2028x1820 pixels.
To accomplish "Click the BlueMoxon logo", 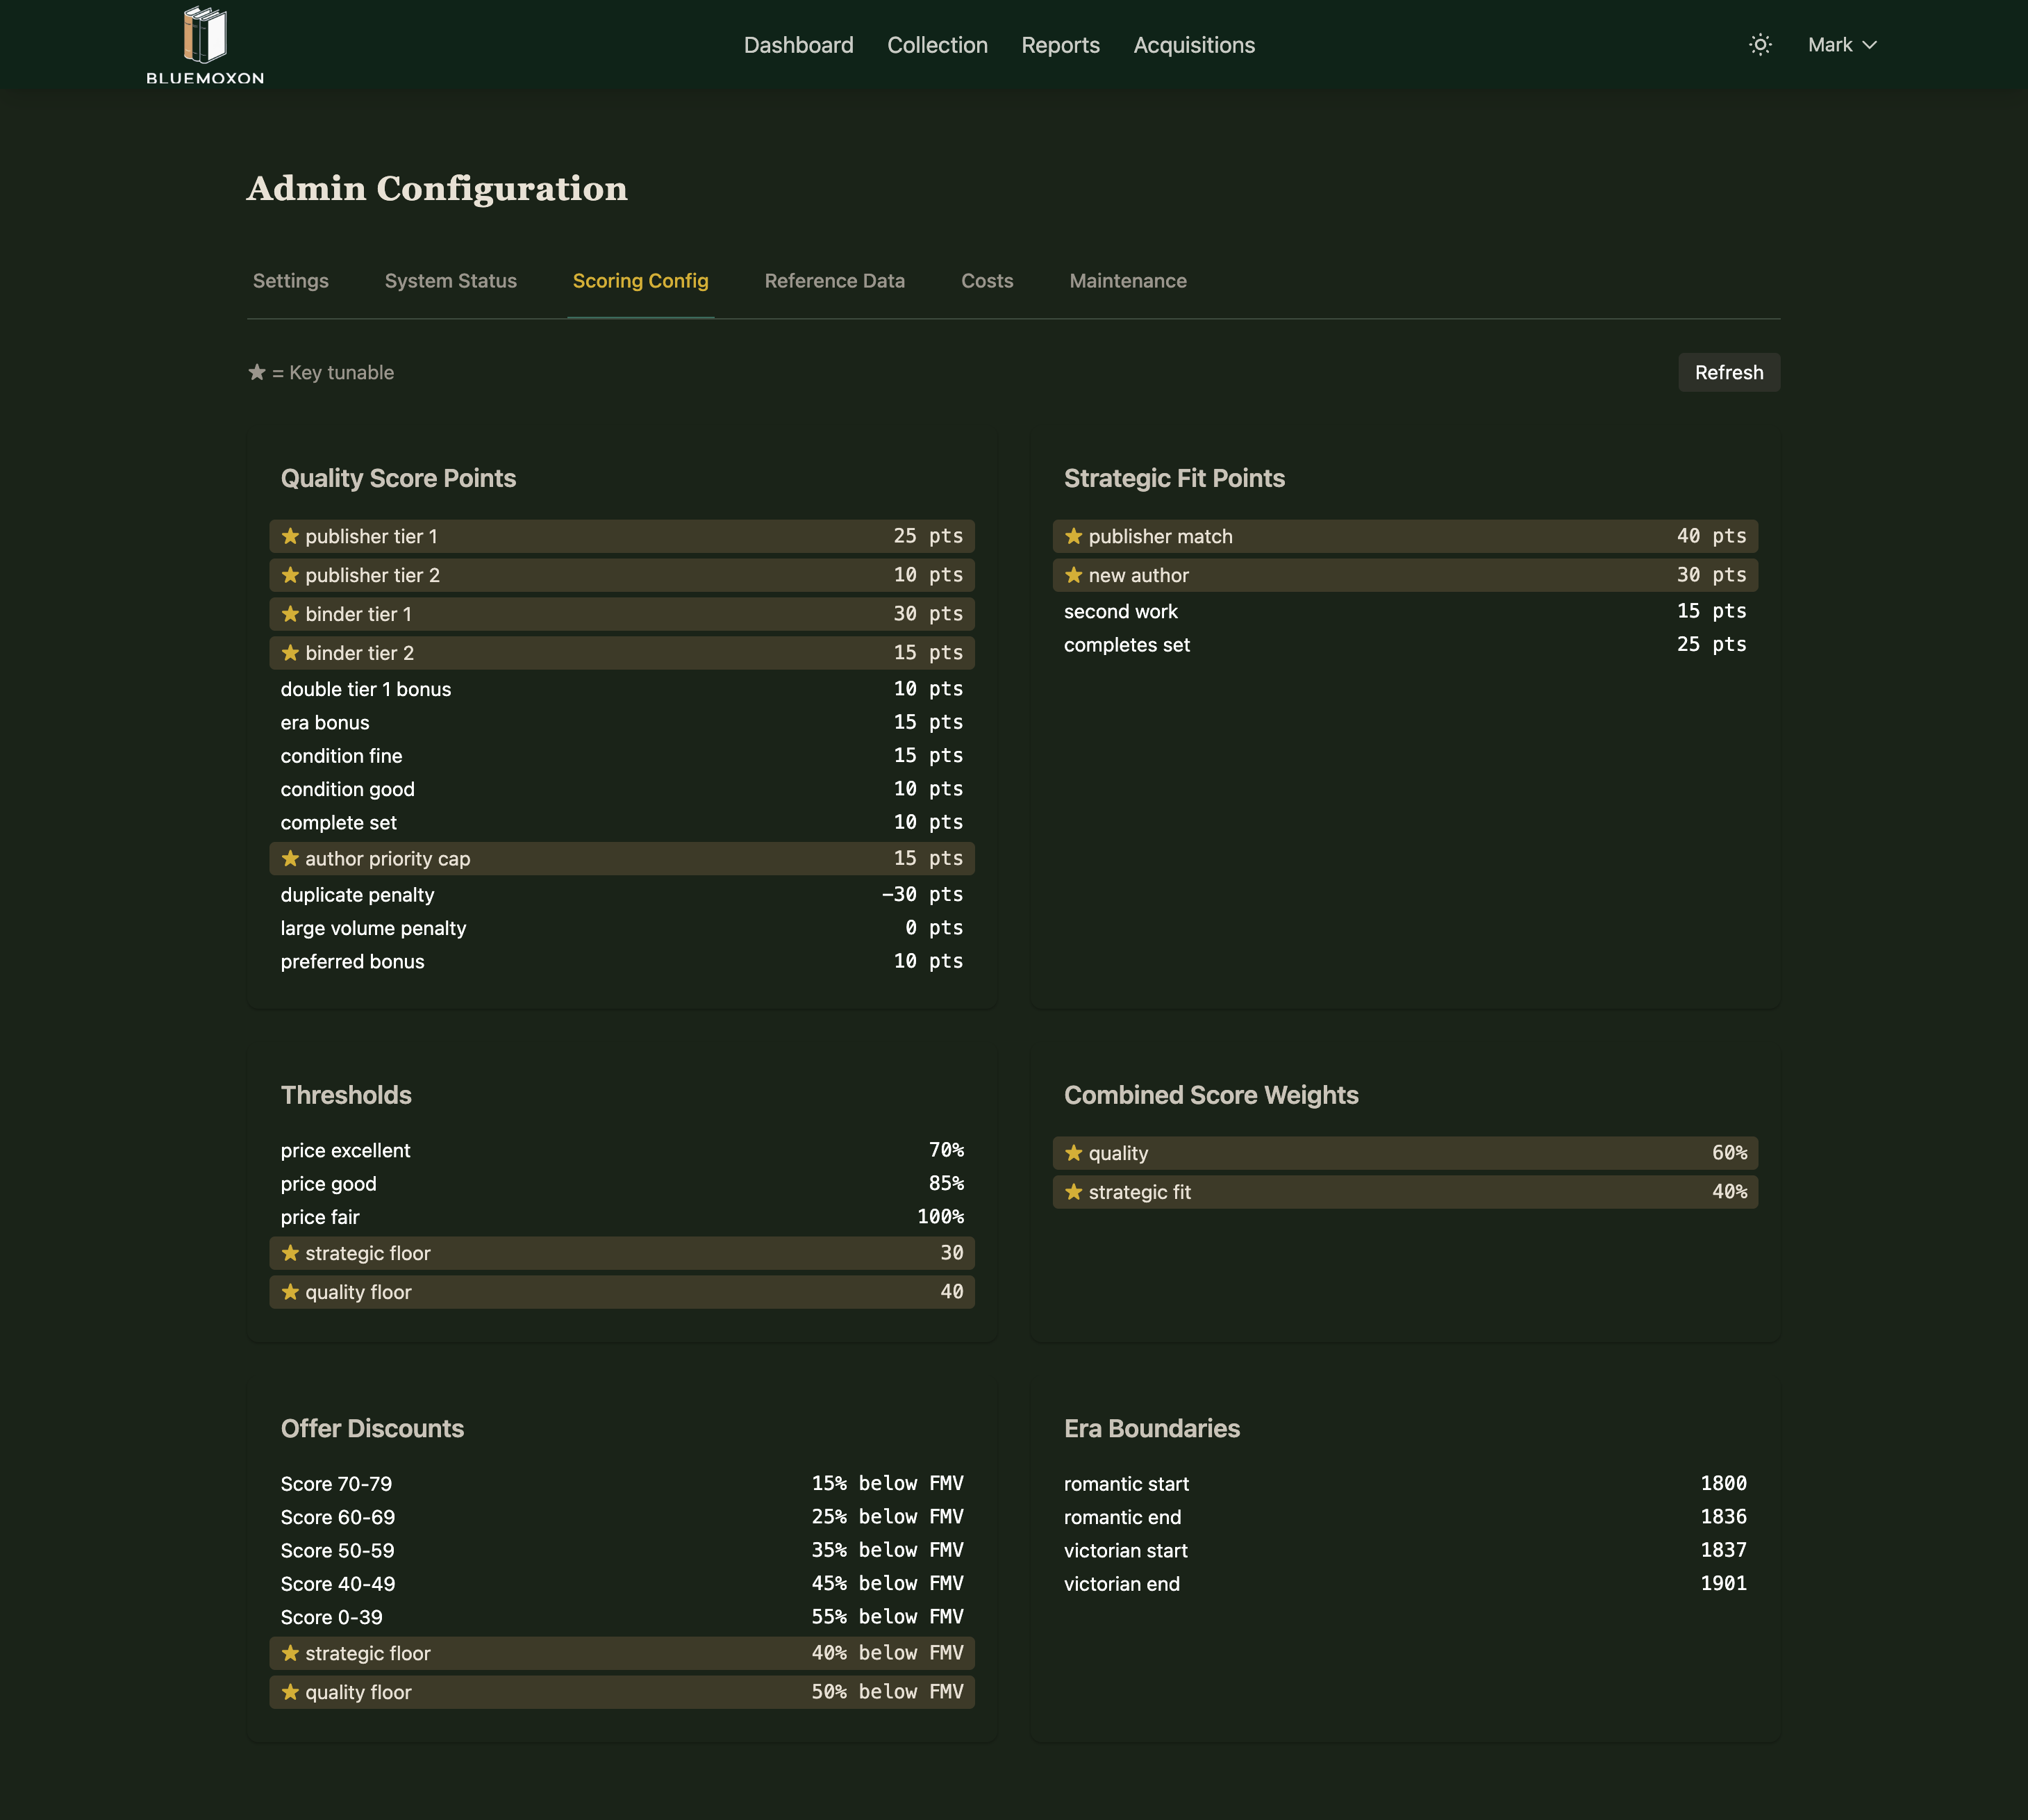I will coord(204,44).
